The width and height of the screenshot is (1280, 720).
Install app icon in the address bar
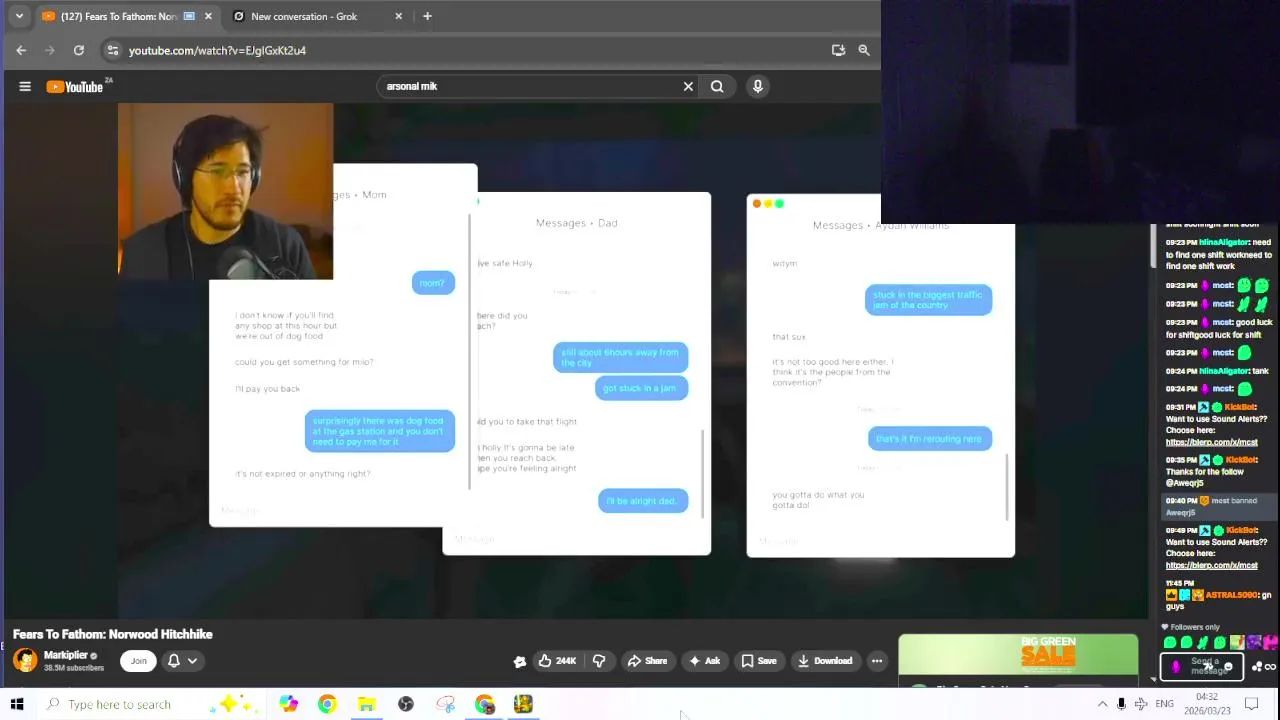click(x=838, y=50)
